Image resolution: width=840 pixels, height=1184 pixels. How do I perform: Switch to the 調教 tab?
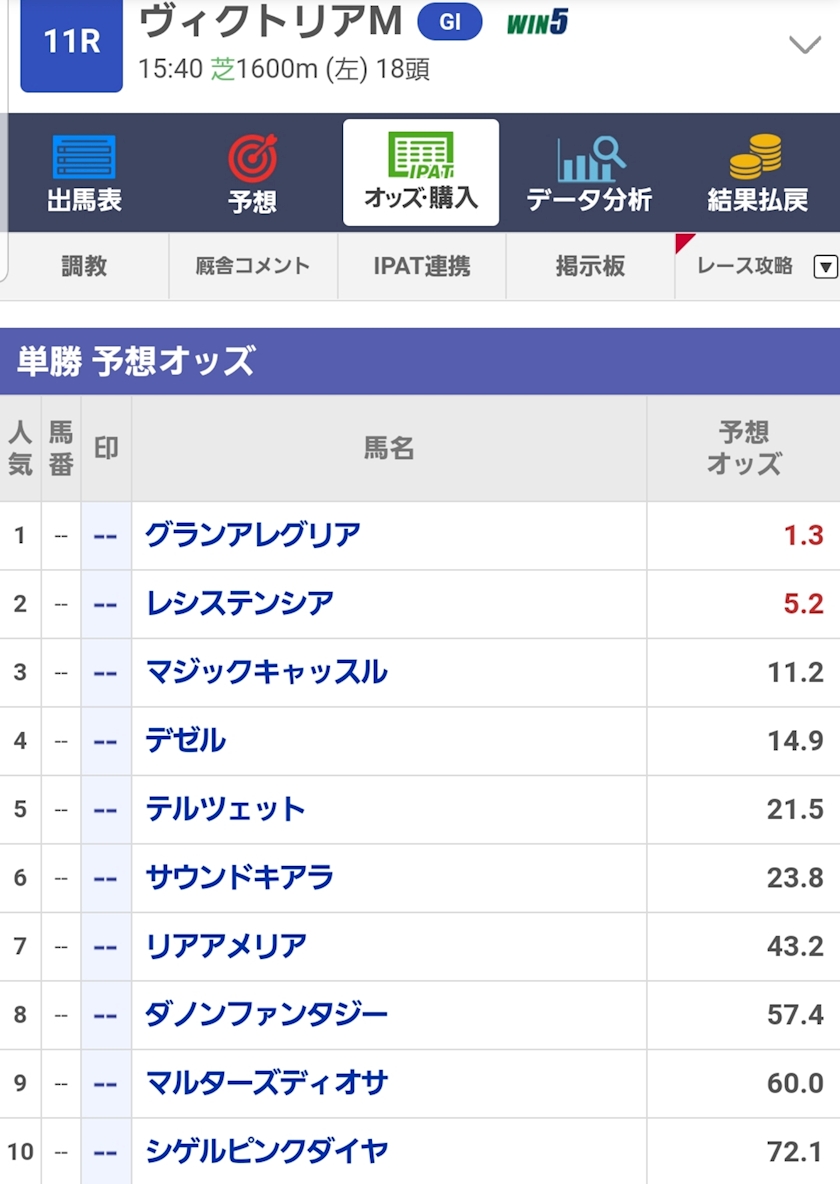[x=84, y=266]
